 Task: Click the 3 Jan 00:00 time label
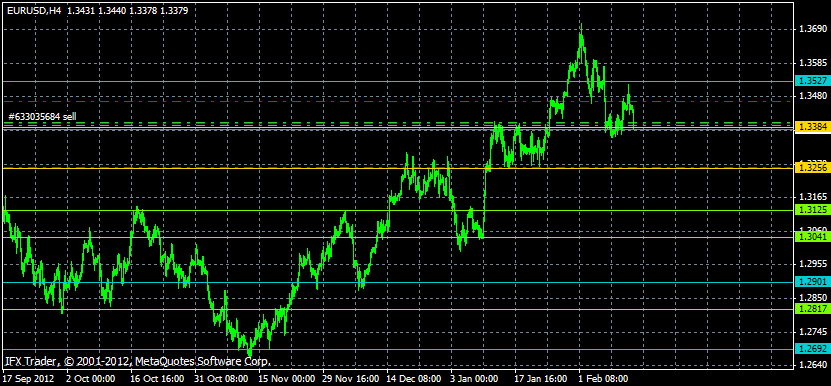pos(474,379)
